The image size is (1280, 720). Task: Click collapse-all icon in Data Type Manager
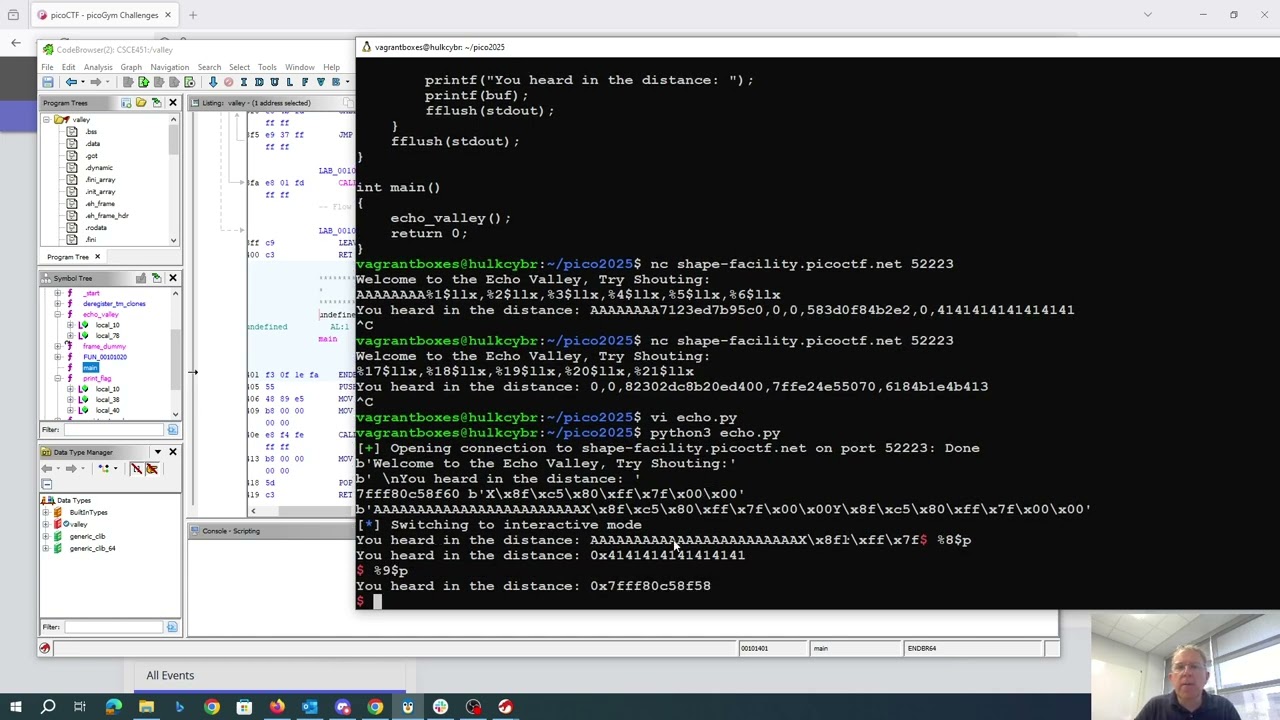click(x=46, y=484)
